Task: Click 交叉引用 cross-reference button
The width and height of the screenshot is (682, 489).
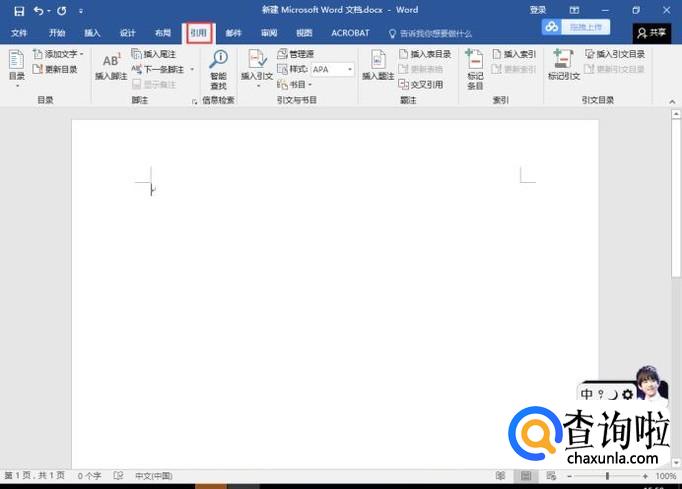Action: point(421,84)
